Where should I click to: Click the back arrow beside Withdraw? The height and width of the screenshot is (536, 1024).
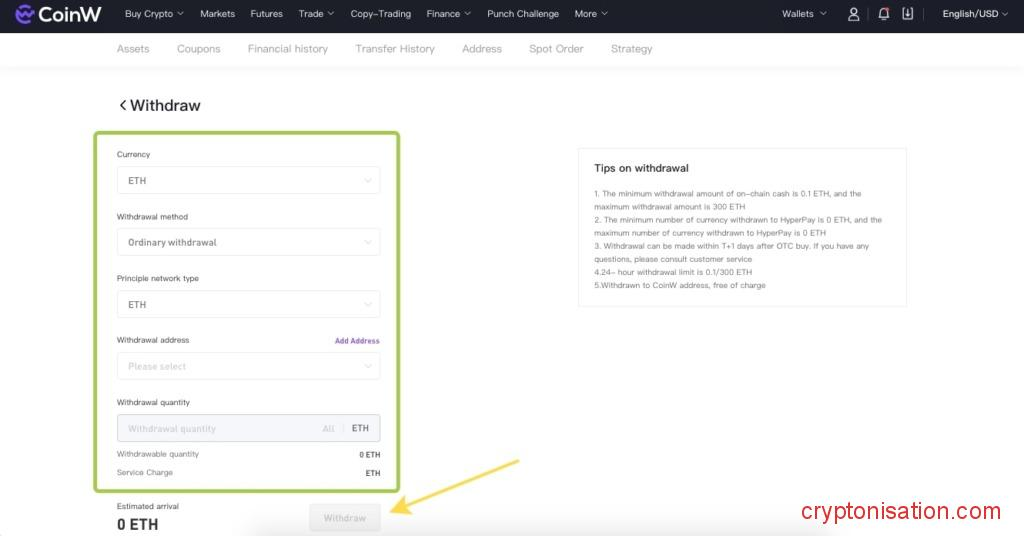point(123,106)
